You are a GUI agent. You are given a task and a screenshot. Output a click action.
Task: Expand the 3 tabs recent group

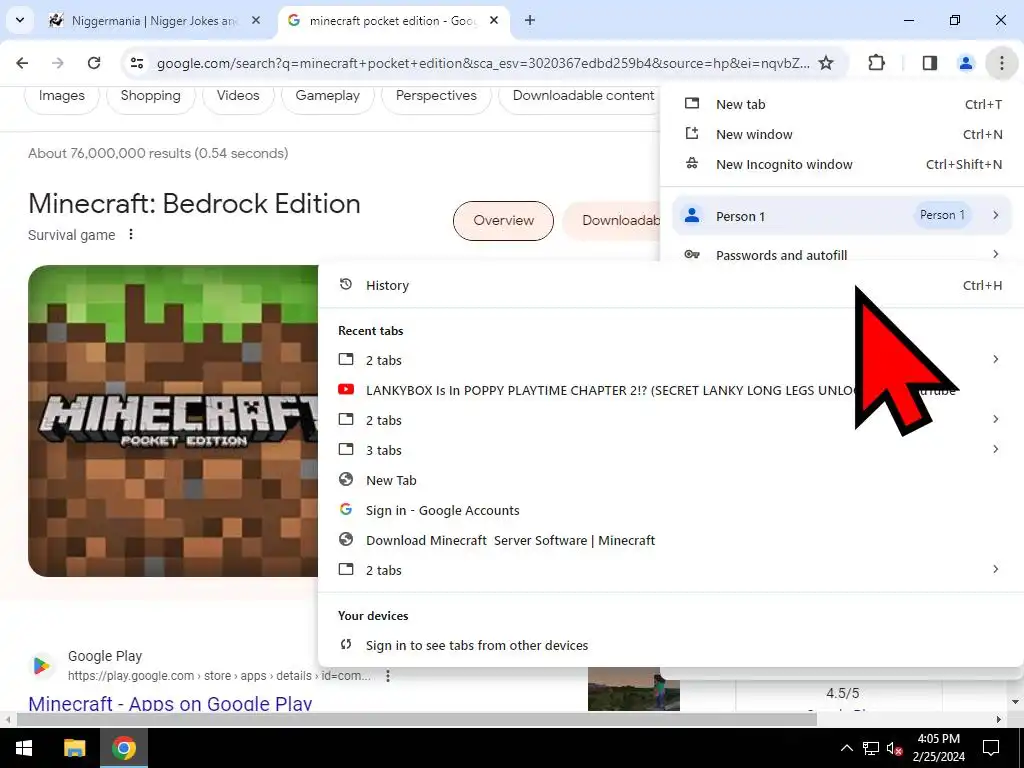(670, 450)
